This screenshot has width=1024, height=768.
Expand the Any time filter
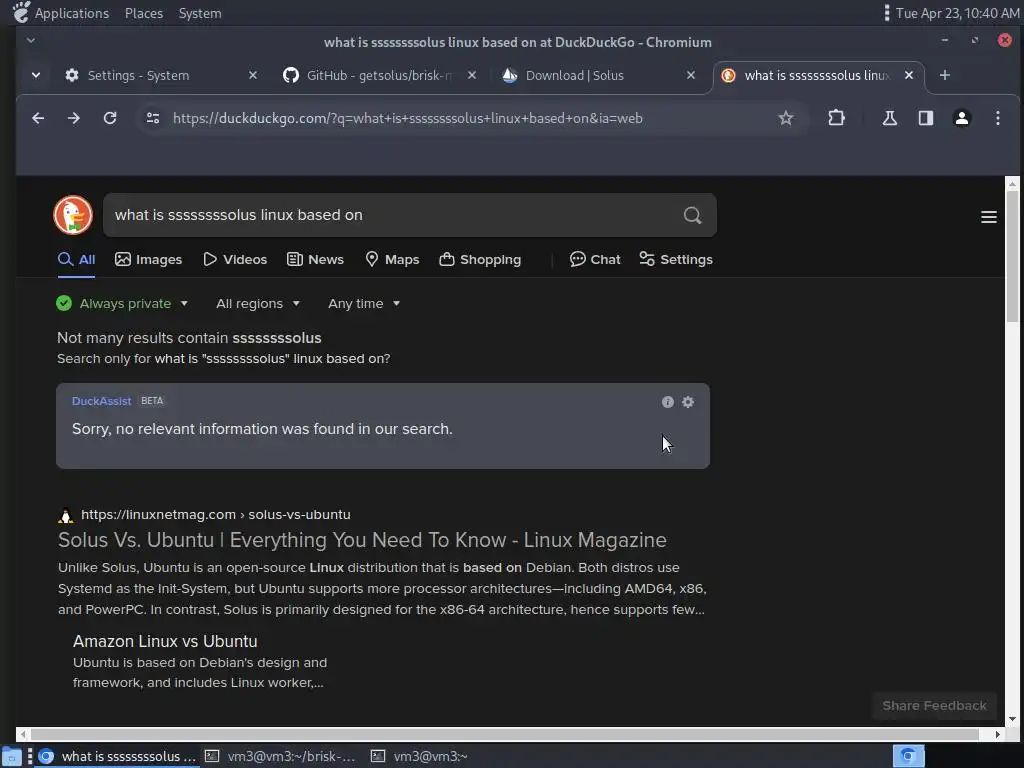(364, 304)
